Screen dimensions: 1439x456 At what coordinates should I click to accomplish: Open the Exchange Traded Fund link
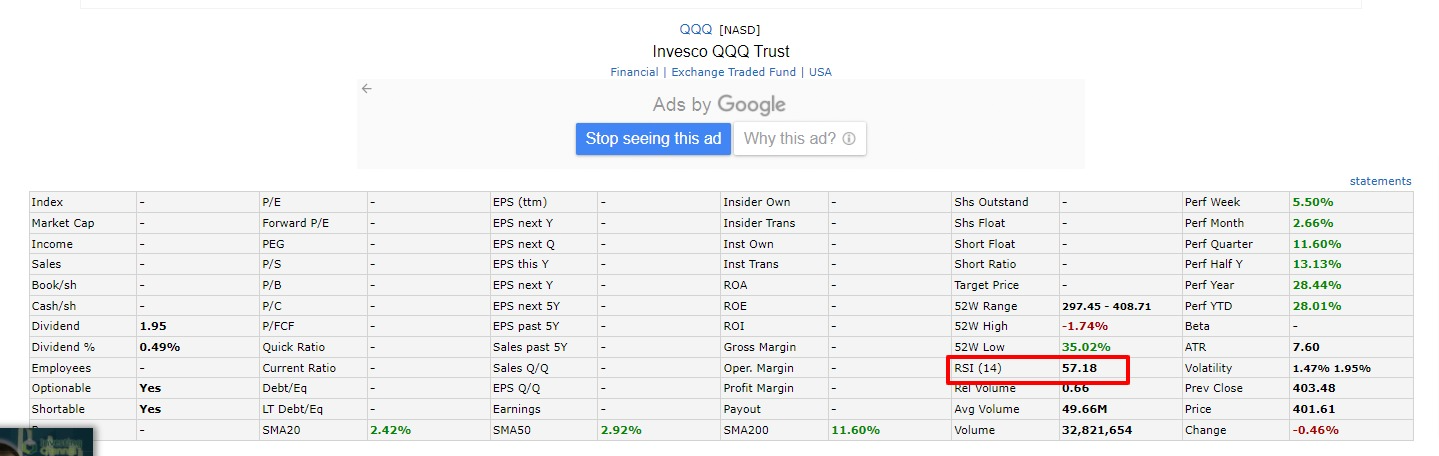tap(733, 72)
